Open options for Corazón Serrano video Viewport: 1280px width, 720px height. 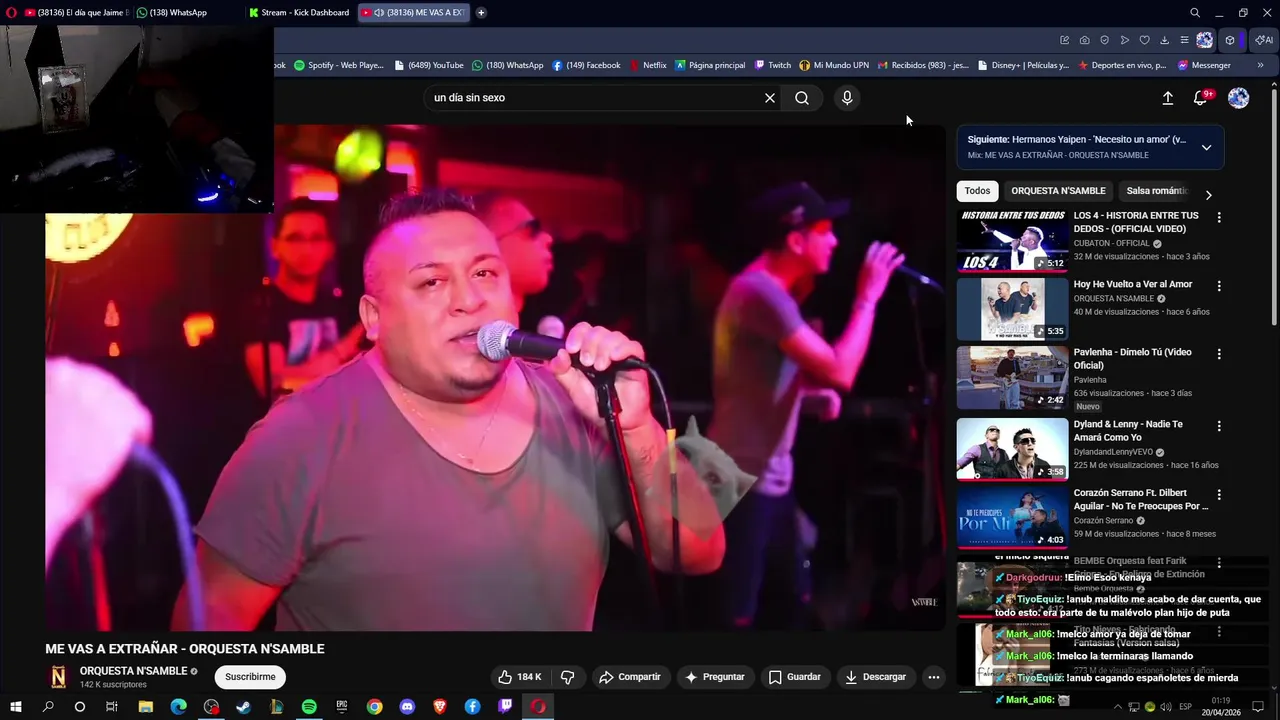point(1218,495)
